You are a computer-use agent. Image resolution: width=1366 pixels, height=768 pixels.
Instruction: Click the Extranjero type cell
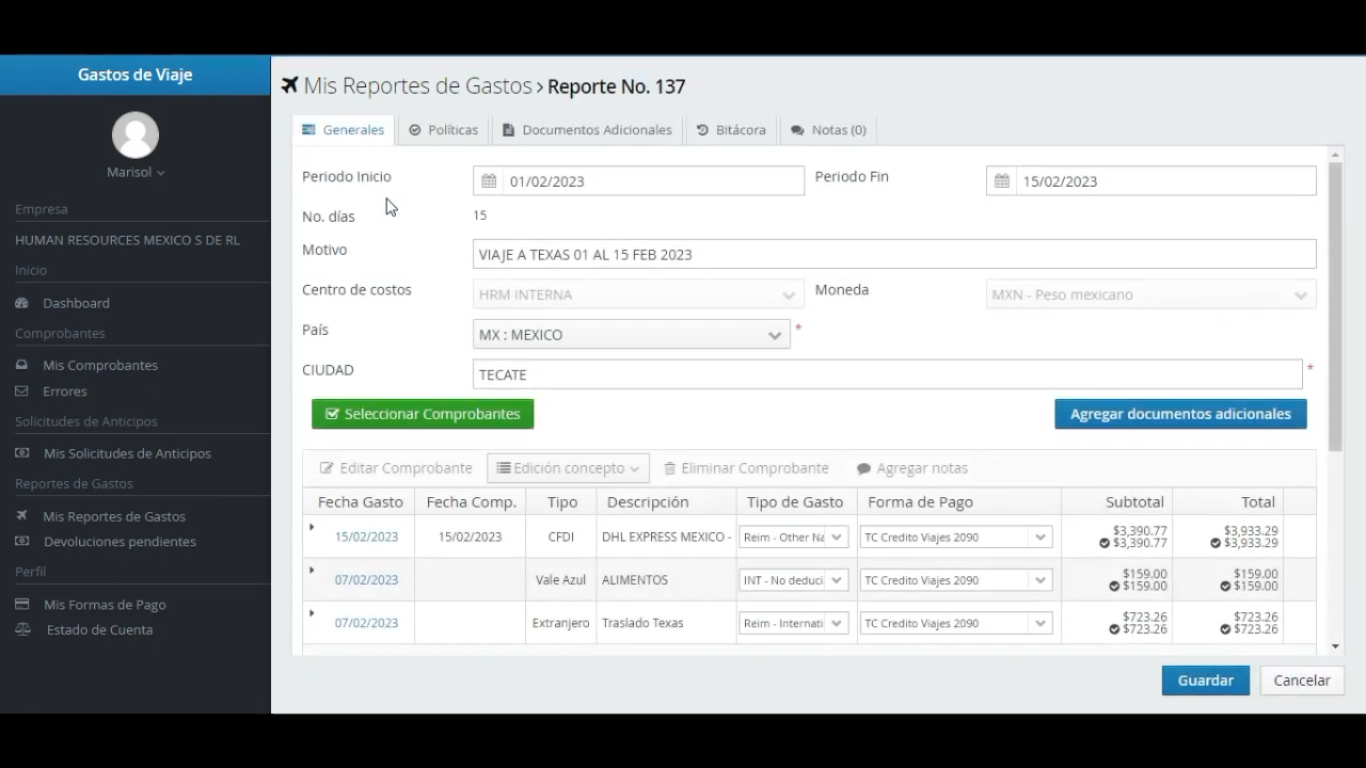tap(561, 623)
